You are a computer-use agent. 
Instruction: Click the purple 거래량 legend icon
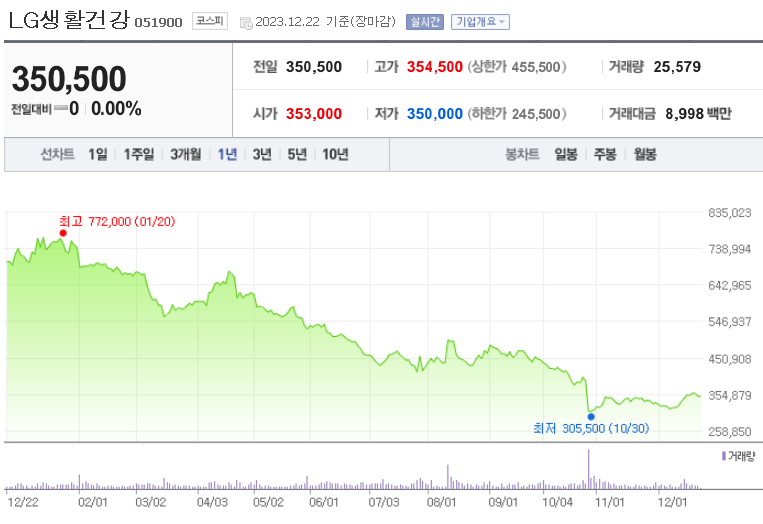[724, 456]
